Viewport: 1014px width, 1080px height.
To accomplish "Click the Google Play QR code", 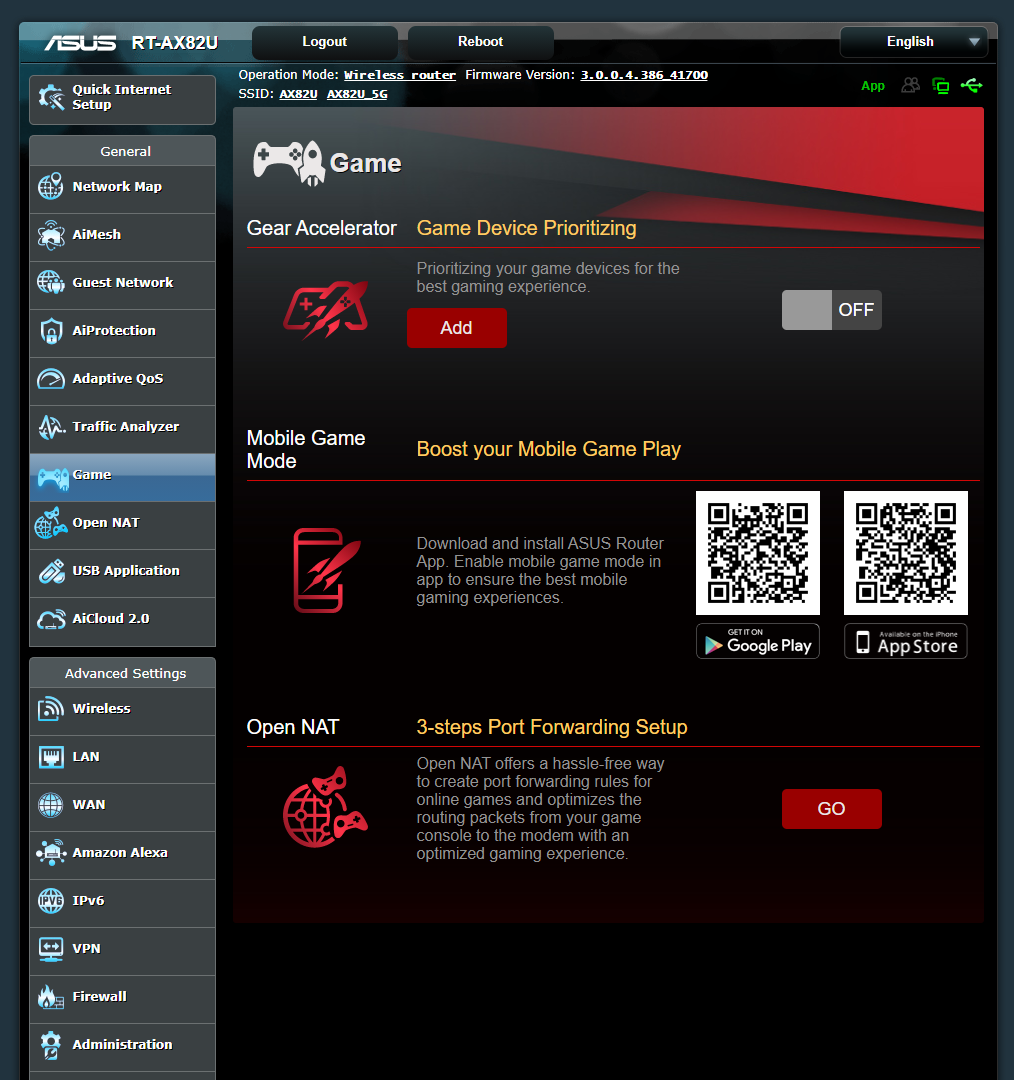I will tap(758, 553).
